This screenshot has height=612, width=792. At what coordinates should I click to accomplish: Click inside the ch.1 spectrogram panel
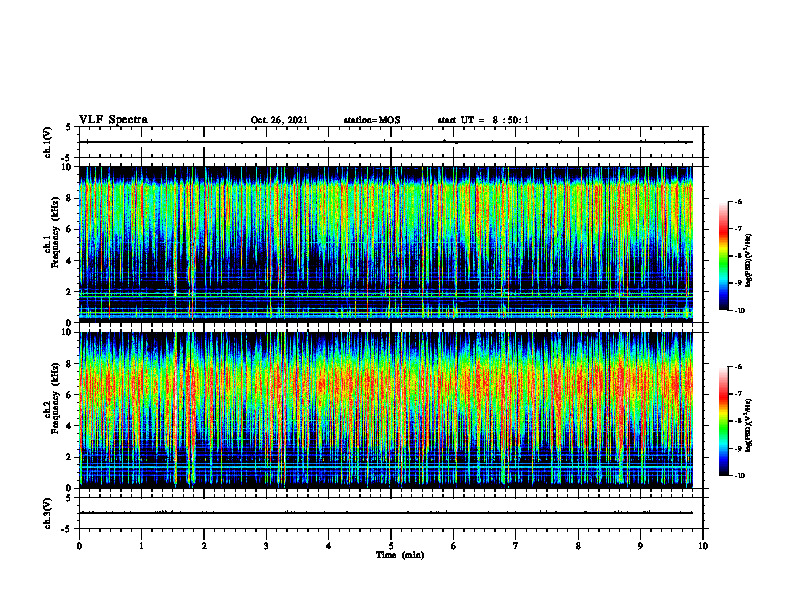(x=386, y=244)
